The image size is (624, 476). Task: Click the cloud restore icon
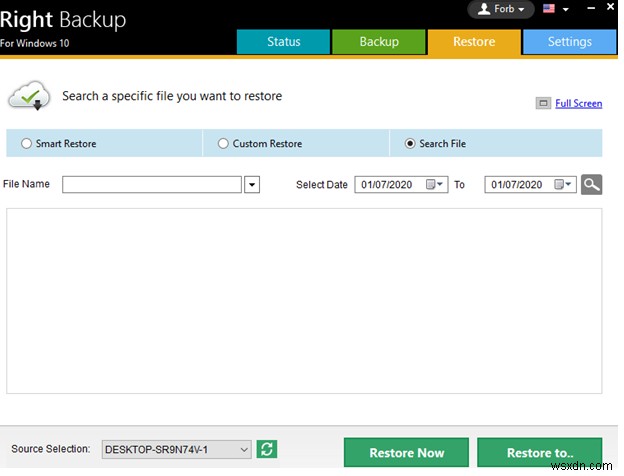coord(27,97)
